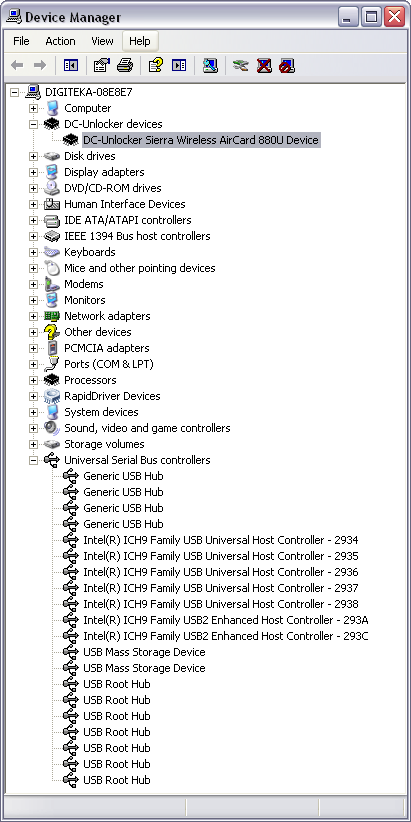Click the Device Manager title bar icon
Image resolution: width=411 pixels, height=822 pixels.
14,16
